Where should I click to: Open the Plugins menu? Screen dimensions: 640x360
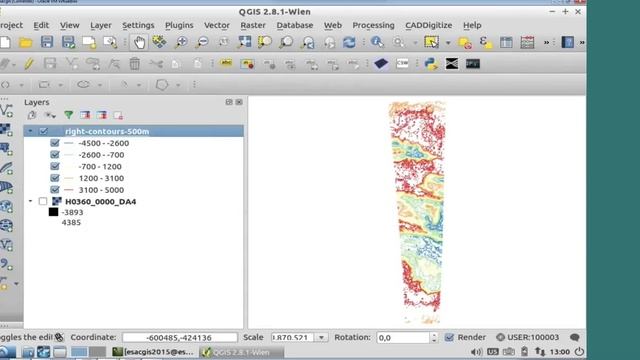[x=179, y=25]
